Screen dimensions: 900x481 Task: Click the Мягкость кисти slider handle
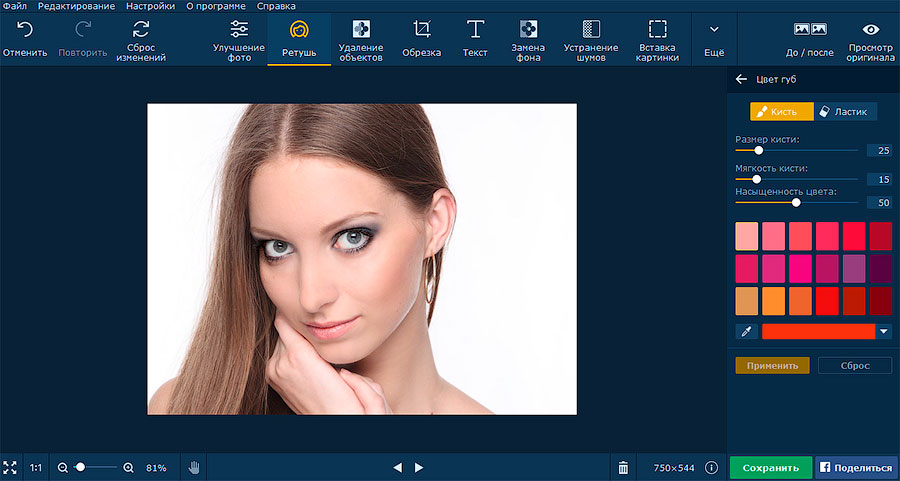click(x=756, y=179)
